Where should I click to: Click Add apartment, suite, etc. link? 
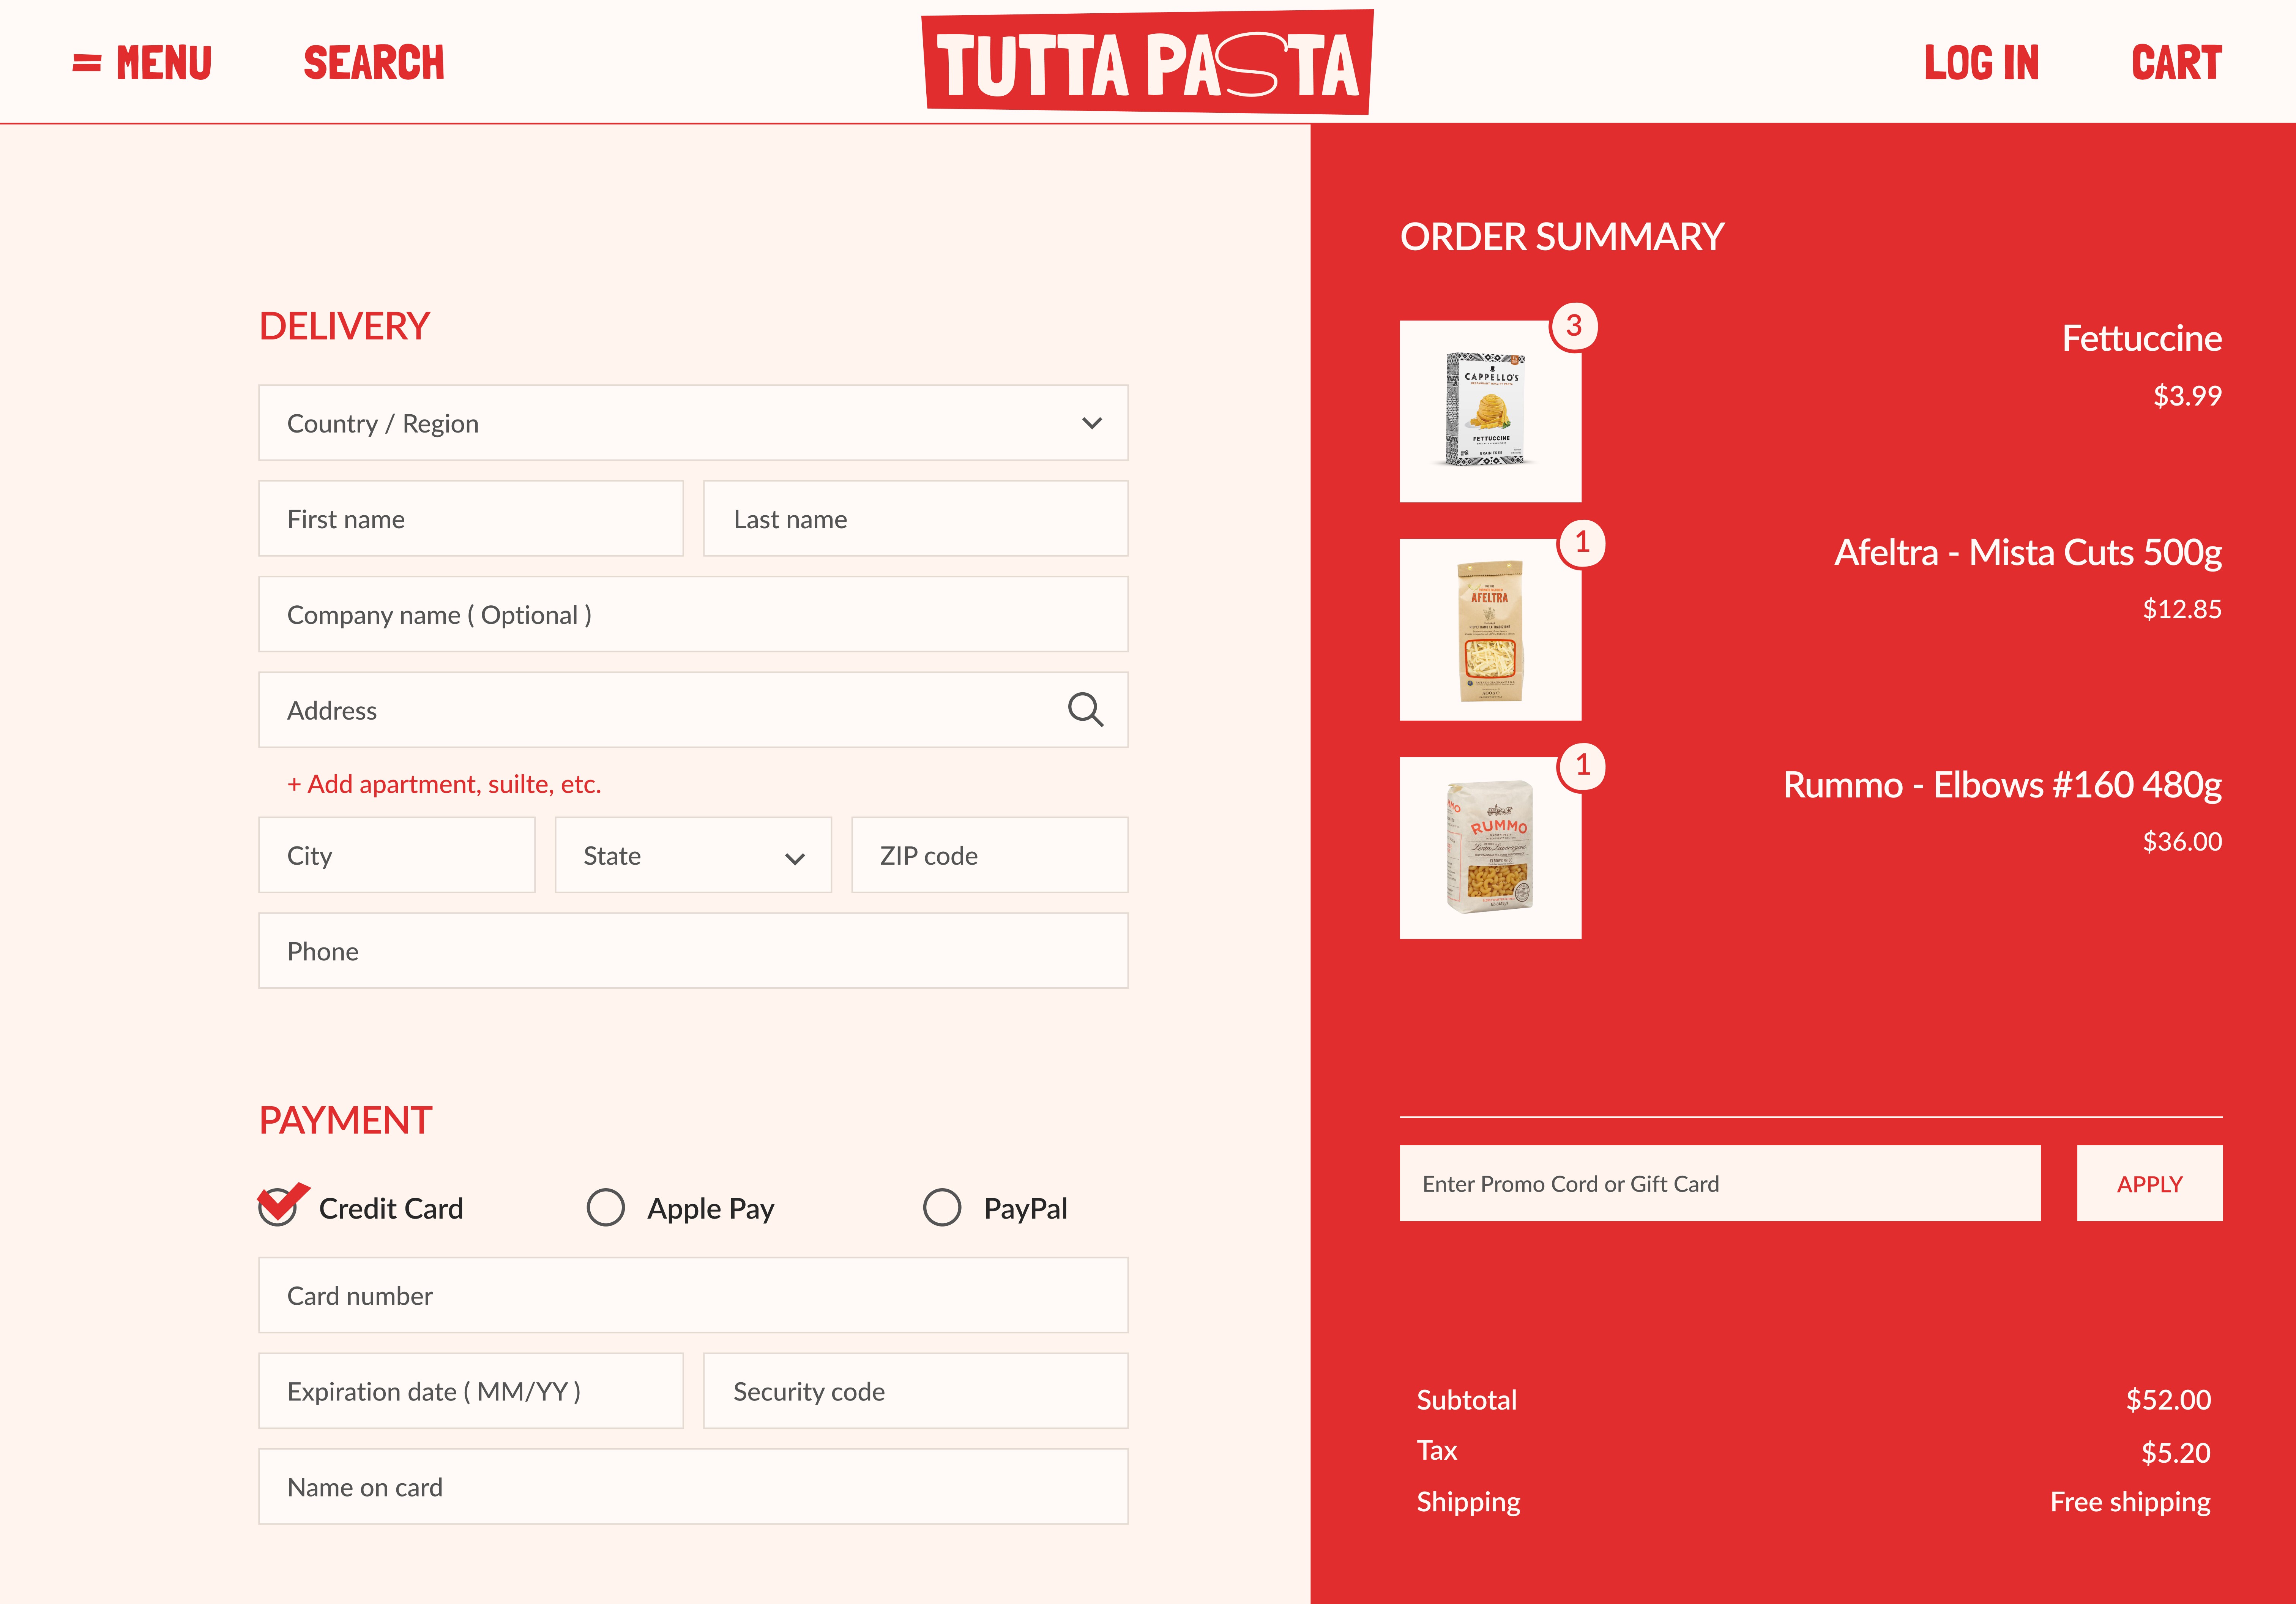[x=444, y=784]
